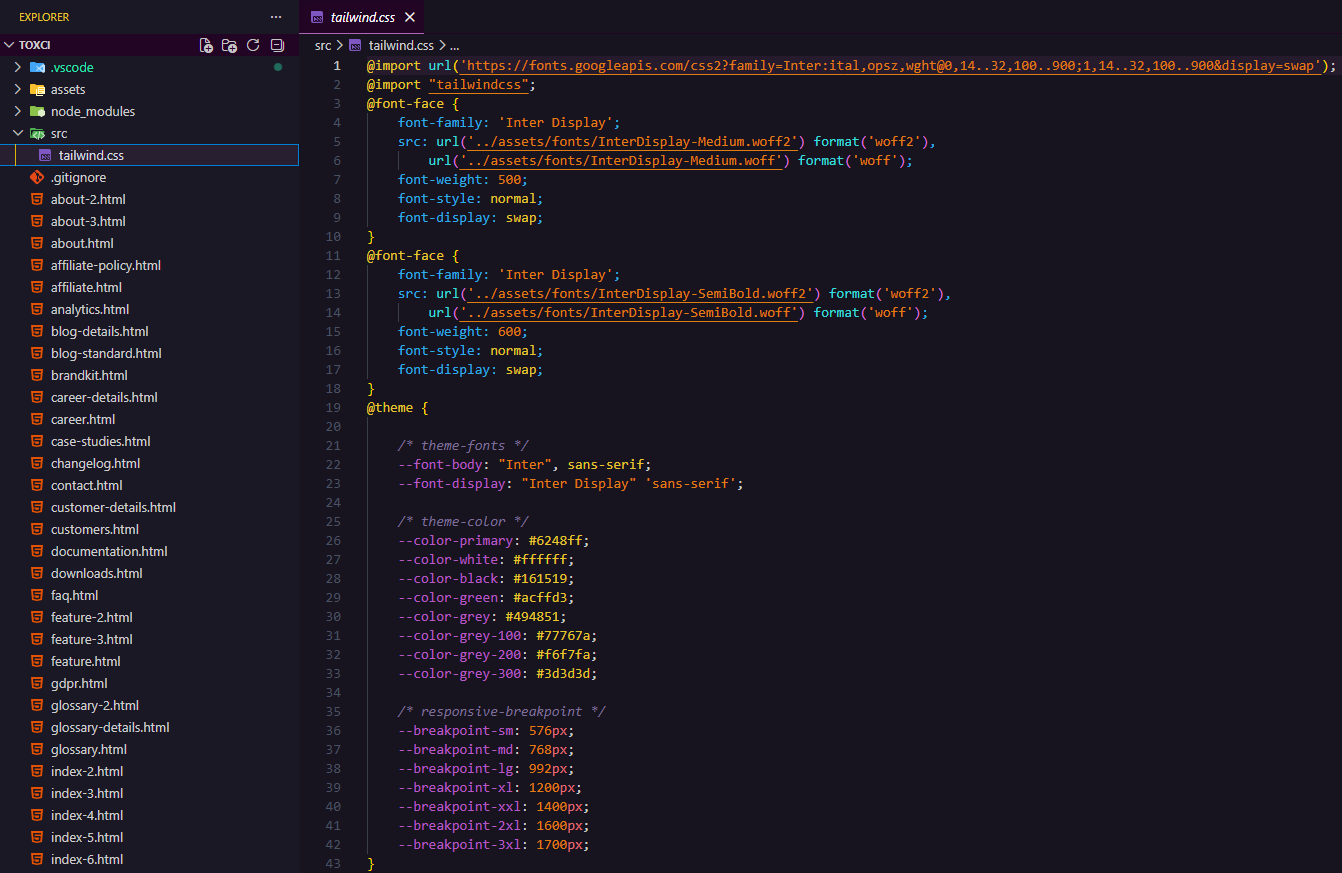Close the tailwind.css editor tab
Image resolution: width=1342 pixels, height=873 pixels.
pos(410,17)
